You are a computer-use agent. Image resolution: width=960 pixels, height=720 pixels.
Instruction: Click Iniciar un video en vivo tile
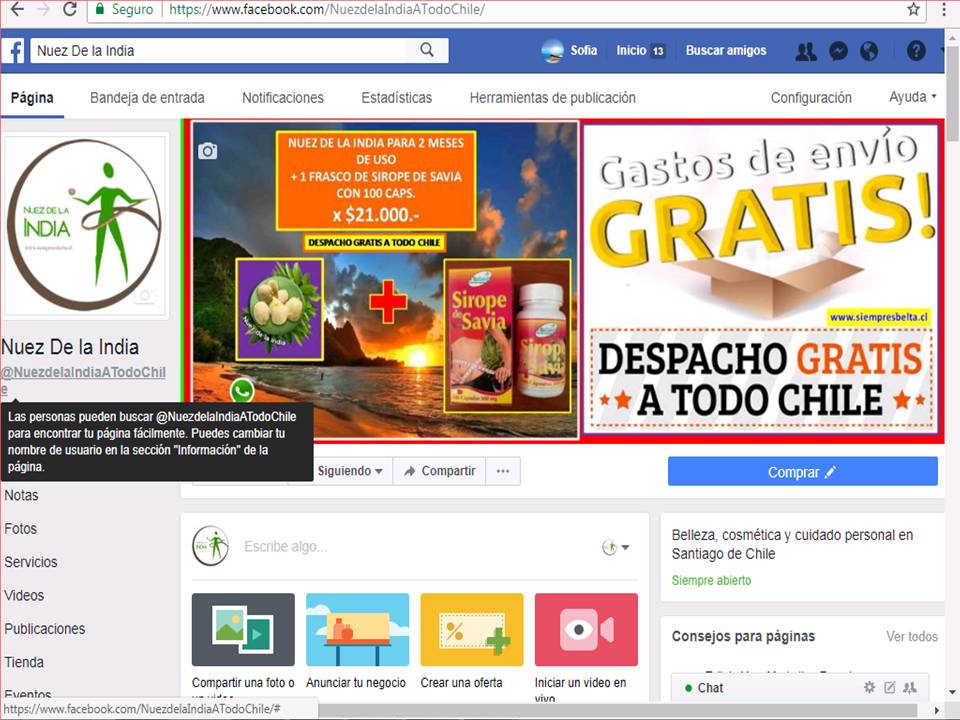point(586,630)
